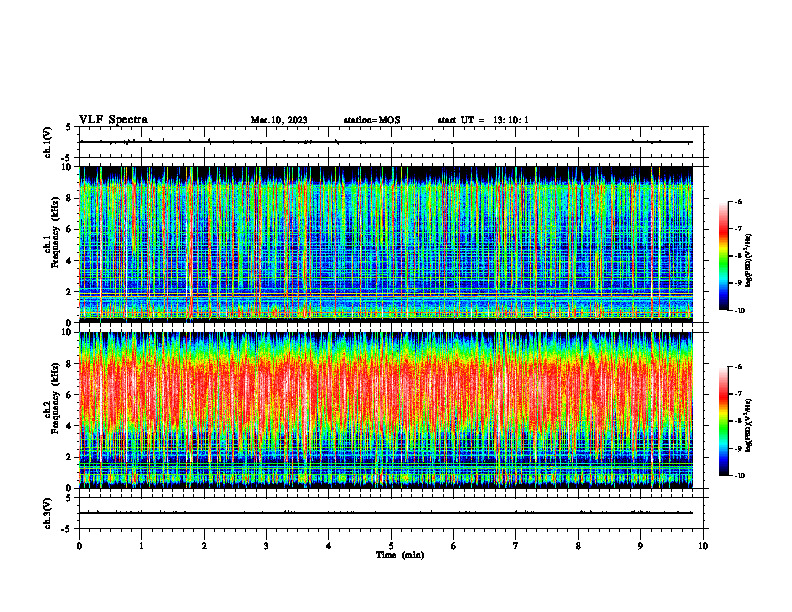
Task: Click the ch.2 color bar log(PSD) unit label
Action: point(750,425)
